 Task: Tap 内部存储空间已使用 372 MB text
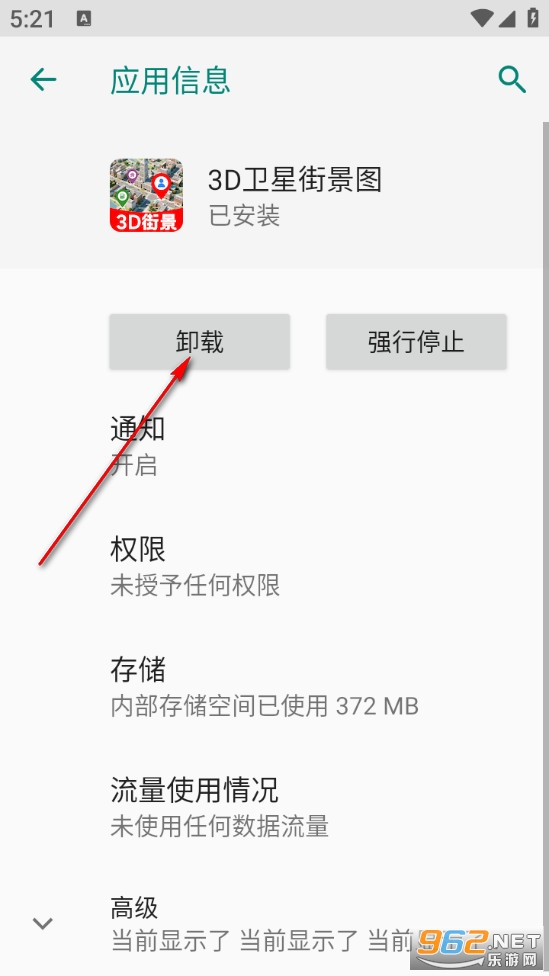point(265,706)
